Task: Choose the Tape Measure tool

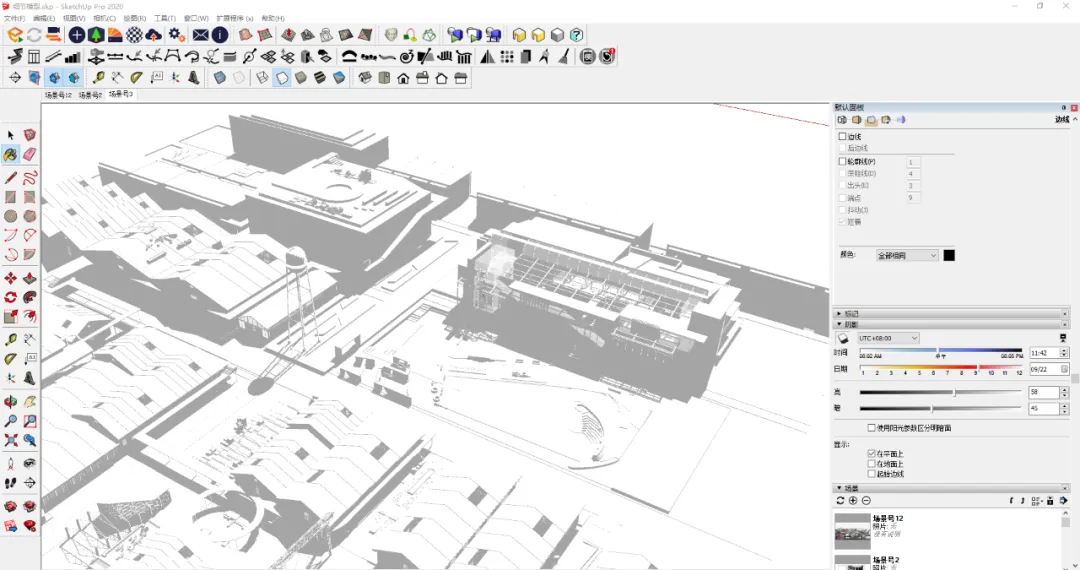Action: click(x=10, y=339)
